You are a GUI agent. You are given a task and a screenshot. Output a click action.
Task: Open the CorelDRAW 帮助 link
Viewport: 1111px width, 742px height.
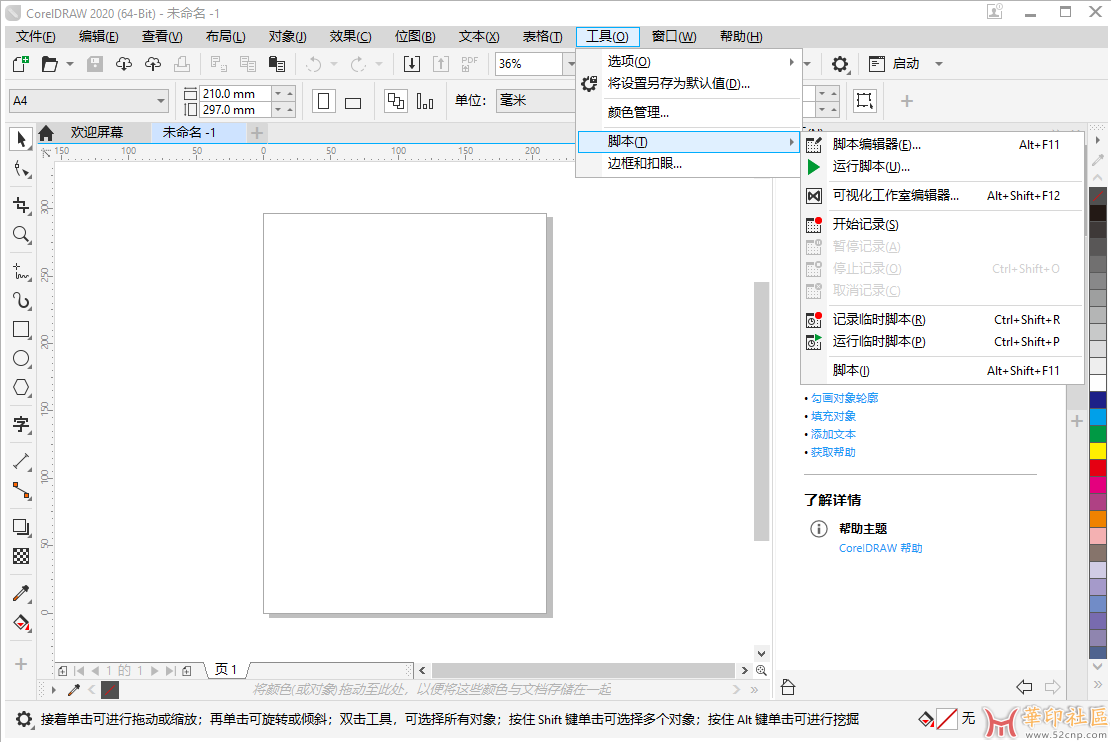[x=880, y=548]
